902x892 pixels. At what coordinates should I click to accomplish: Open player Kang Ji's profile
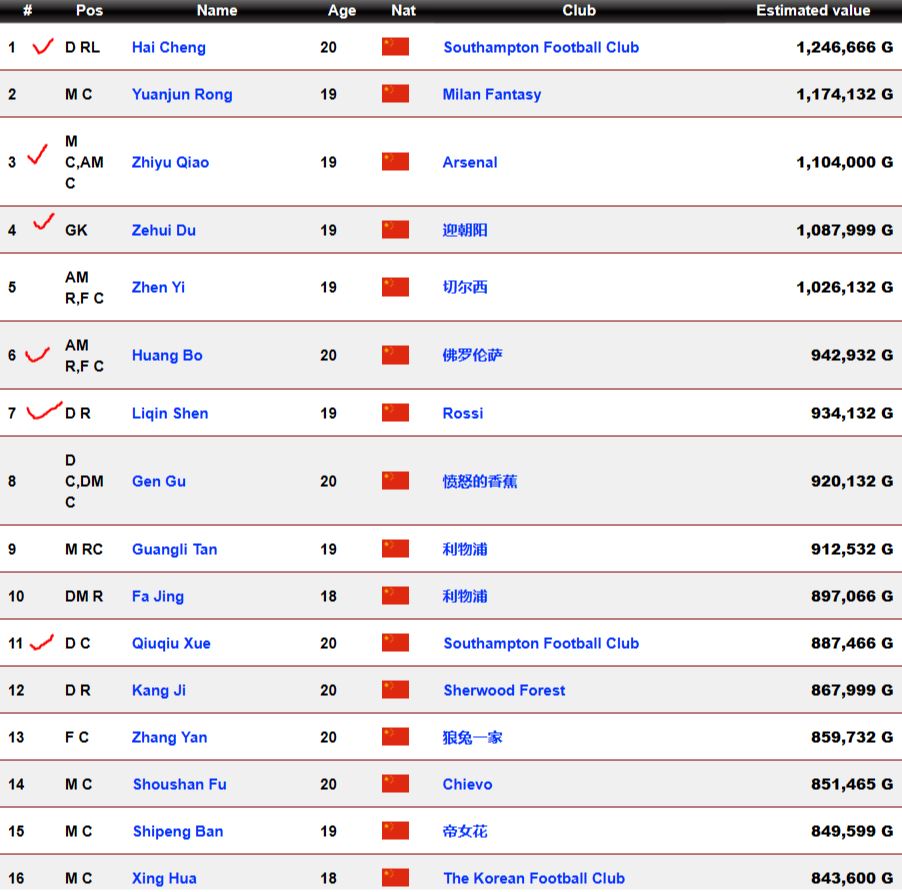pyautogui.click(x=159, y=690)
